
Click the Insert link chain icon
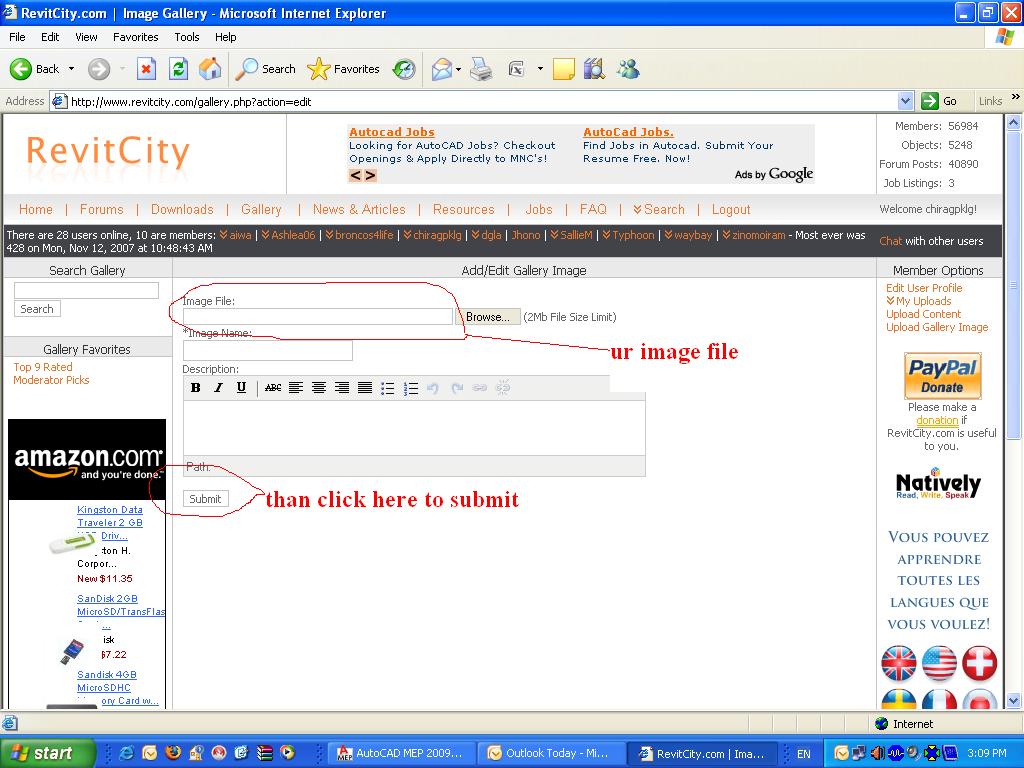(480, 388)
